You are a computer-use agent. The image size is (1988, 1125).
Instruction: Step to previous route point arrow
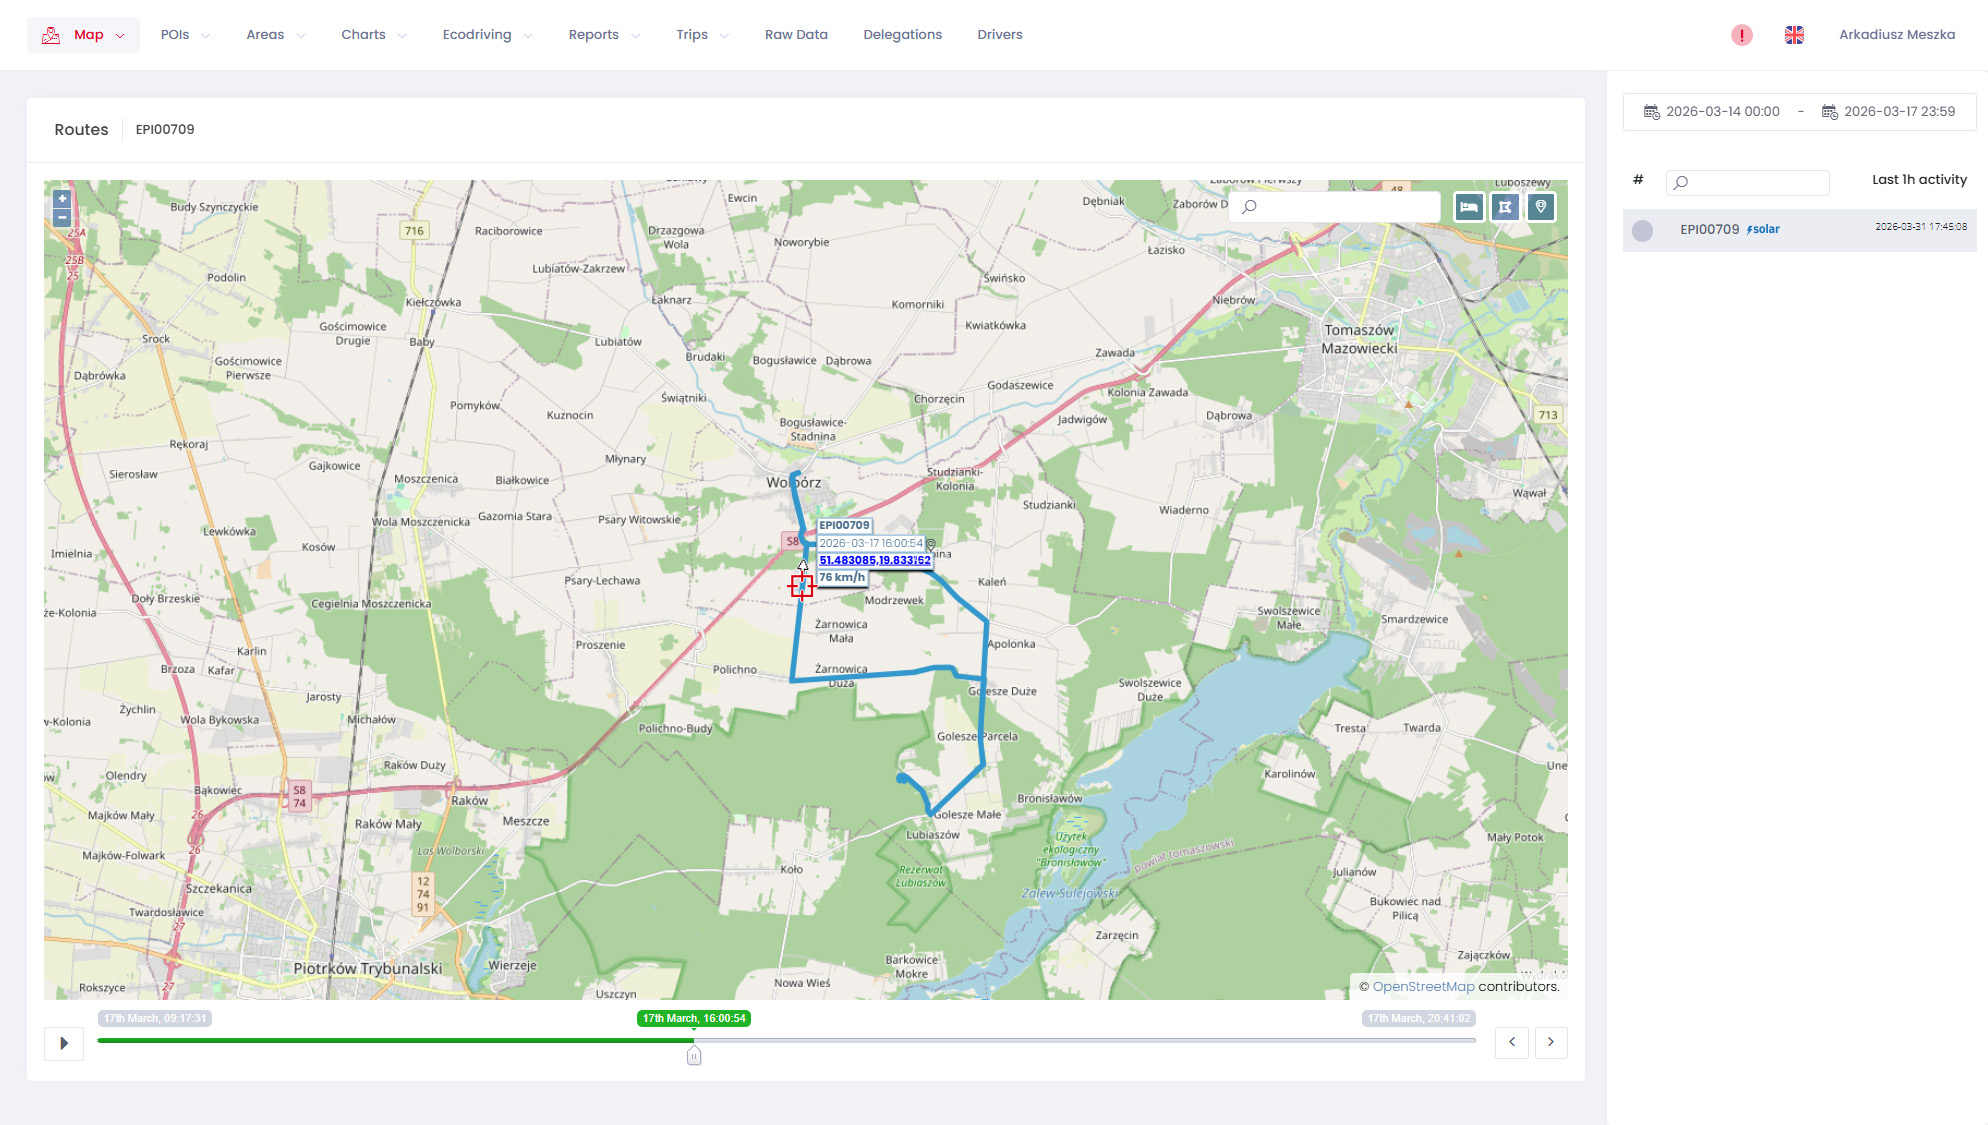(1512, 1042)
